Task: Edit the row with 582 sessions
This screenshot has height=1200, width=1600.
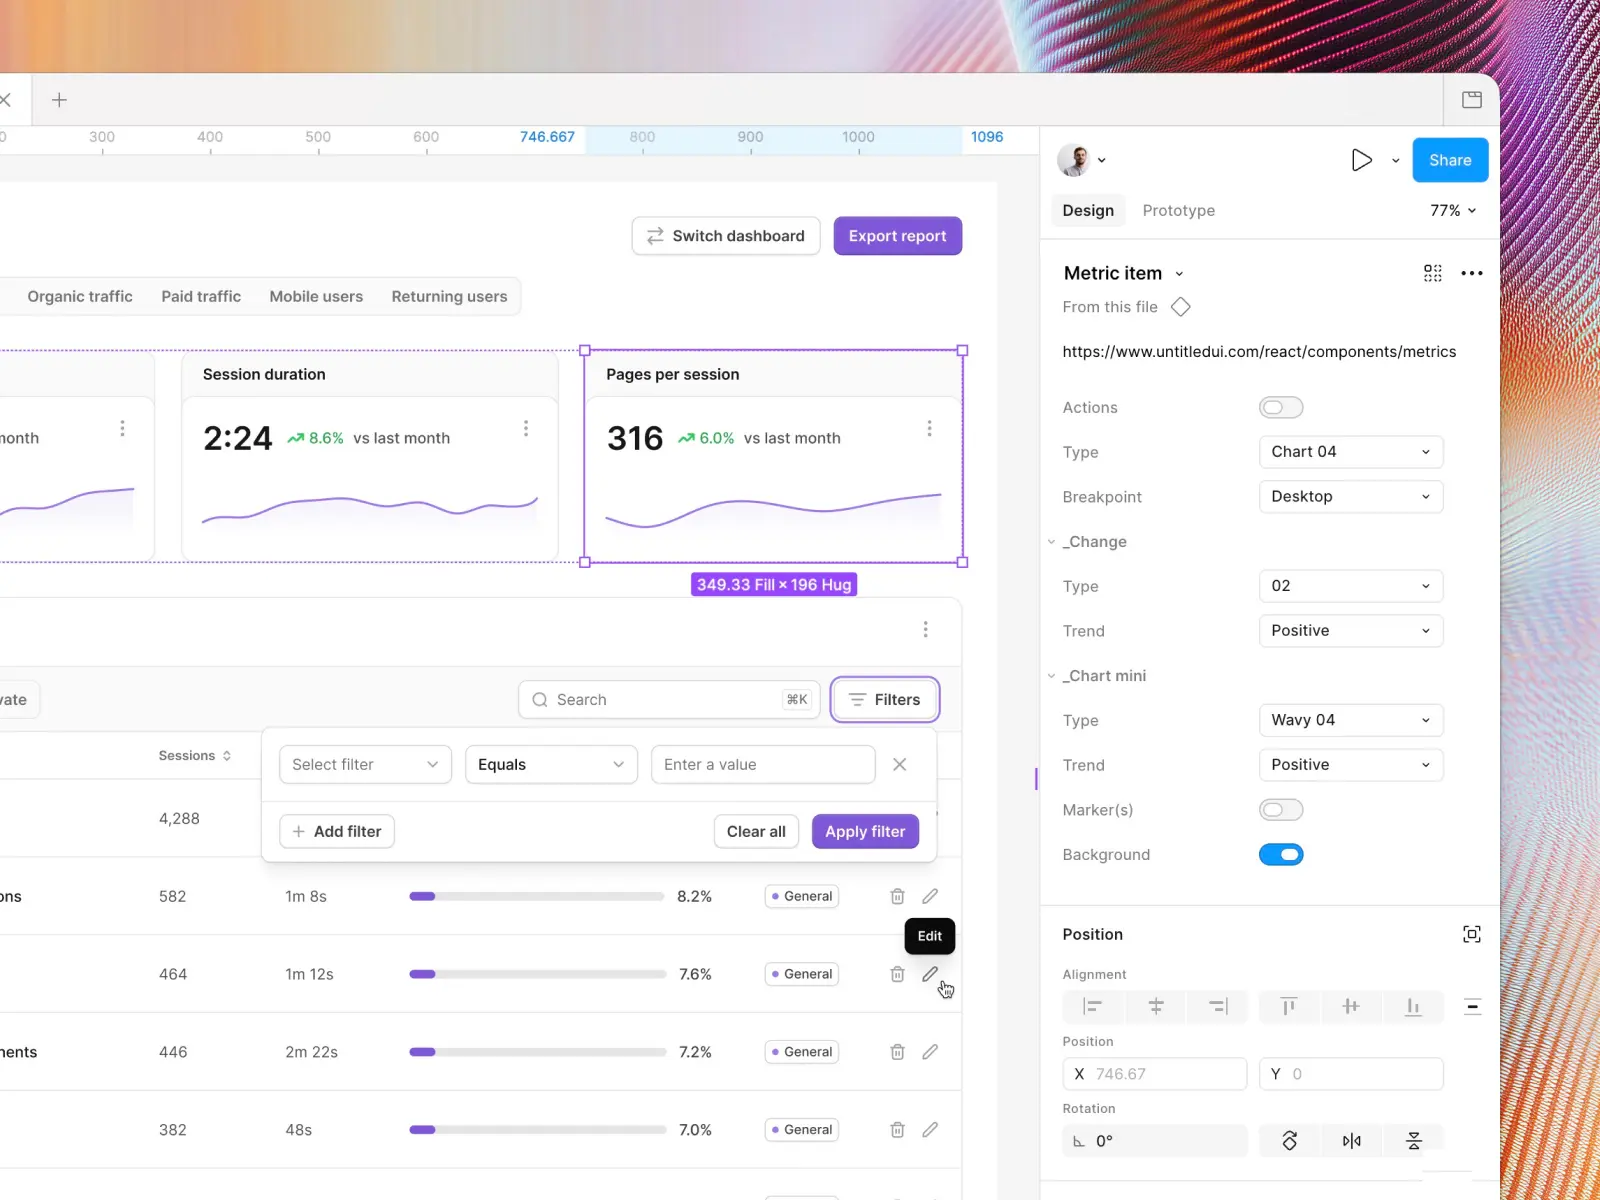Action: click(x=930, y=896)
